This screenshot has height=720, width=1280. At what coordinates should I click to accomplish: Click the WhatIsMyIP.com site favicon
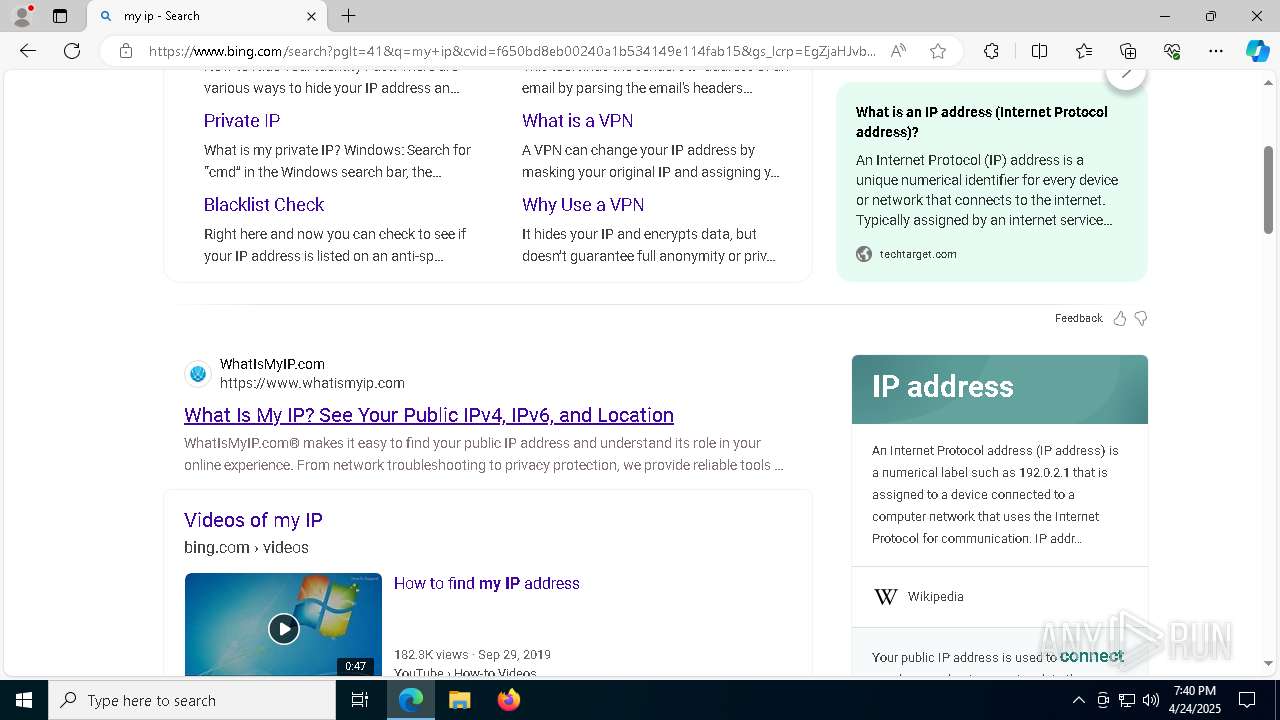pyautogui.click(x=198, y=374)
